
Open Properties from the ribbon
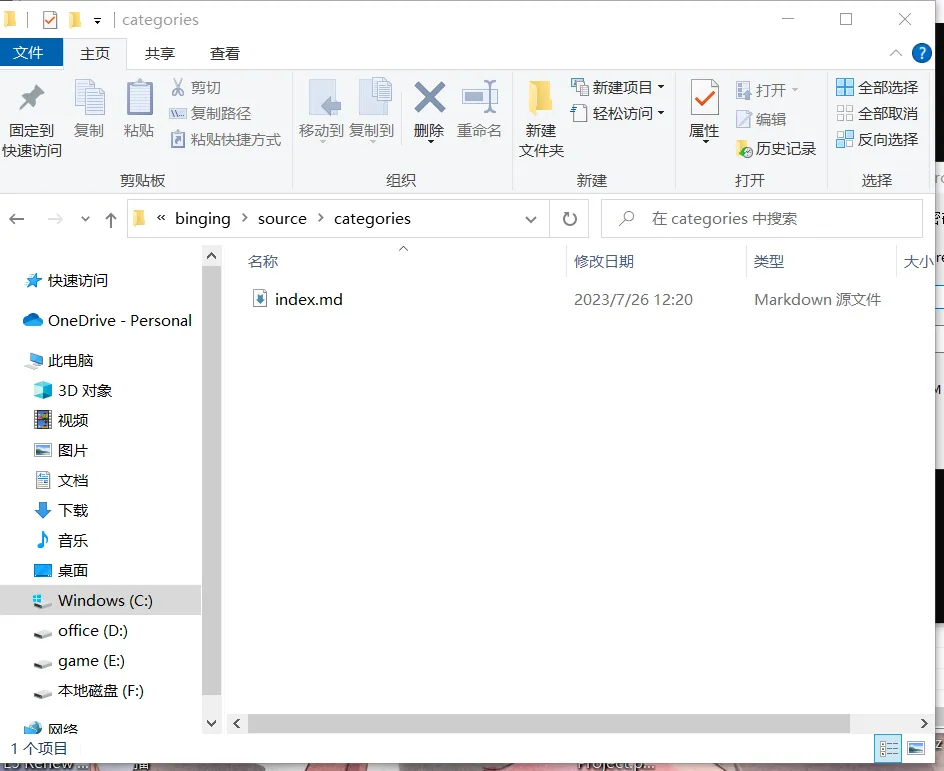click(704, 100)
